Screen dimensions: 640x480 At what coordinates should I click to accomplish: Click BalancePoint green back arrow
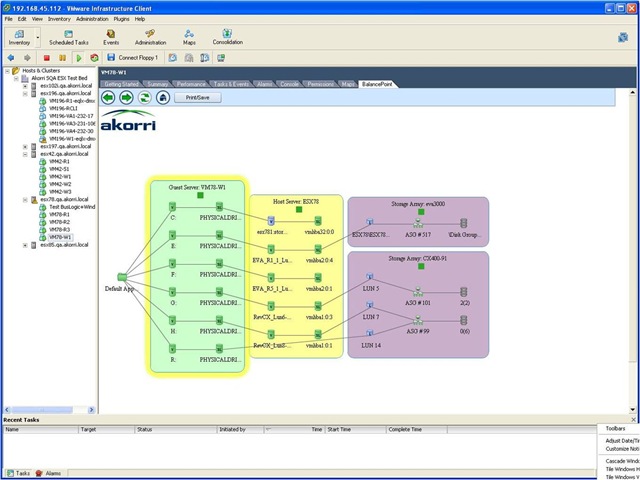108,98
